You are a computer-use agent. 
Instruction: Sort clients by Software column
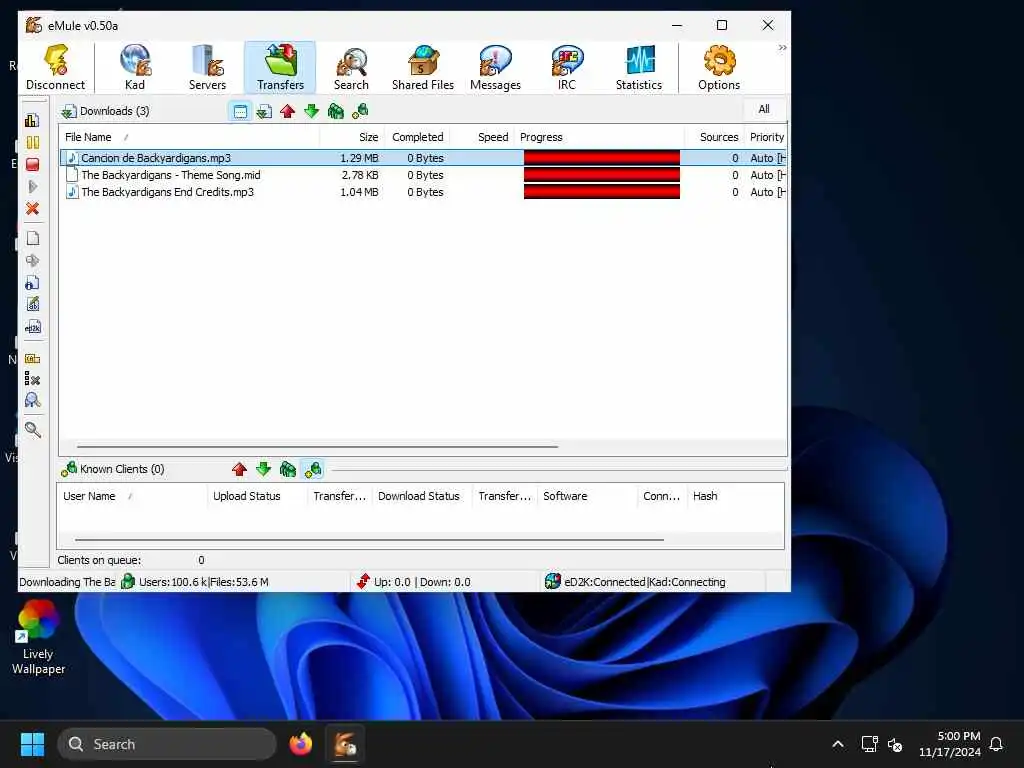[588, 496]
